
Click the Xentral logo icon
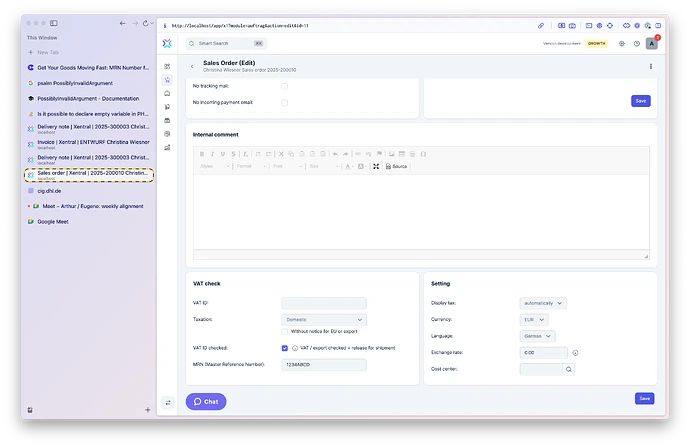(167, 43)
